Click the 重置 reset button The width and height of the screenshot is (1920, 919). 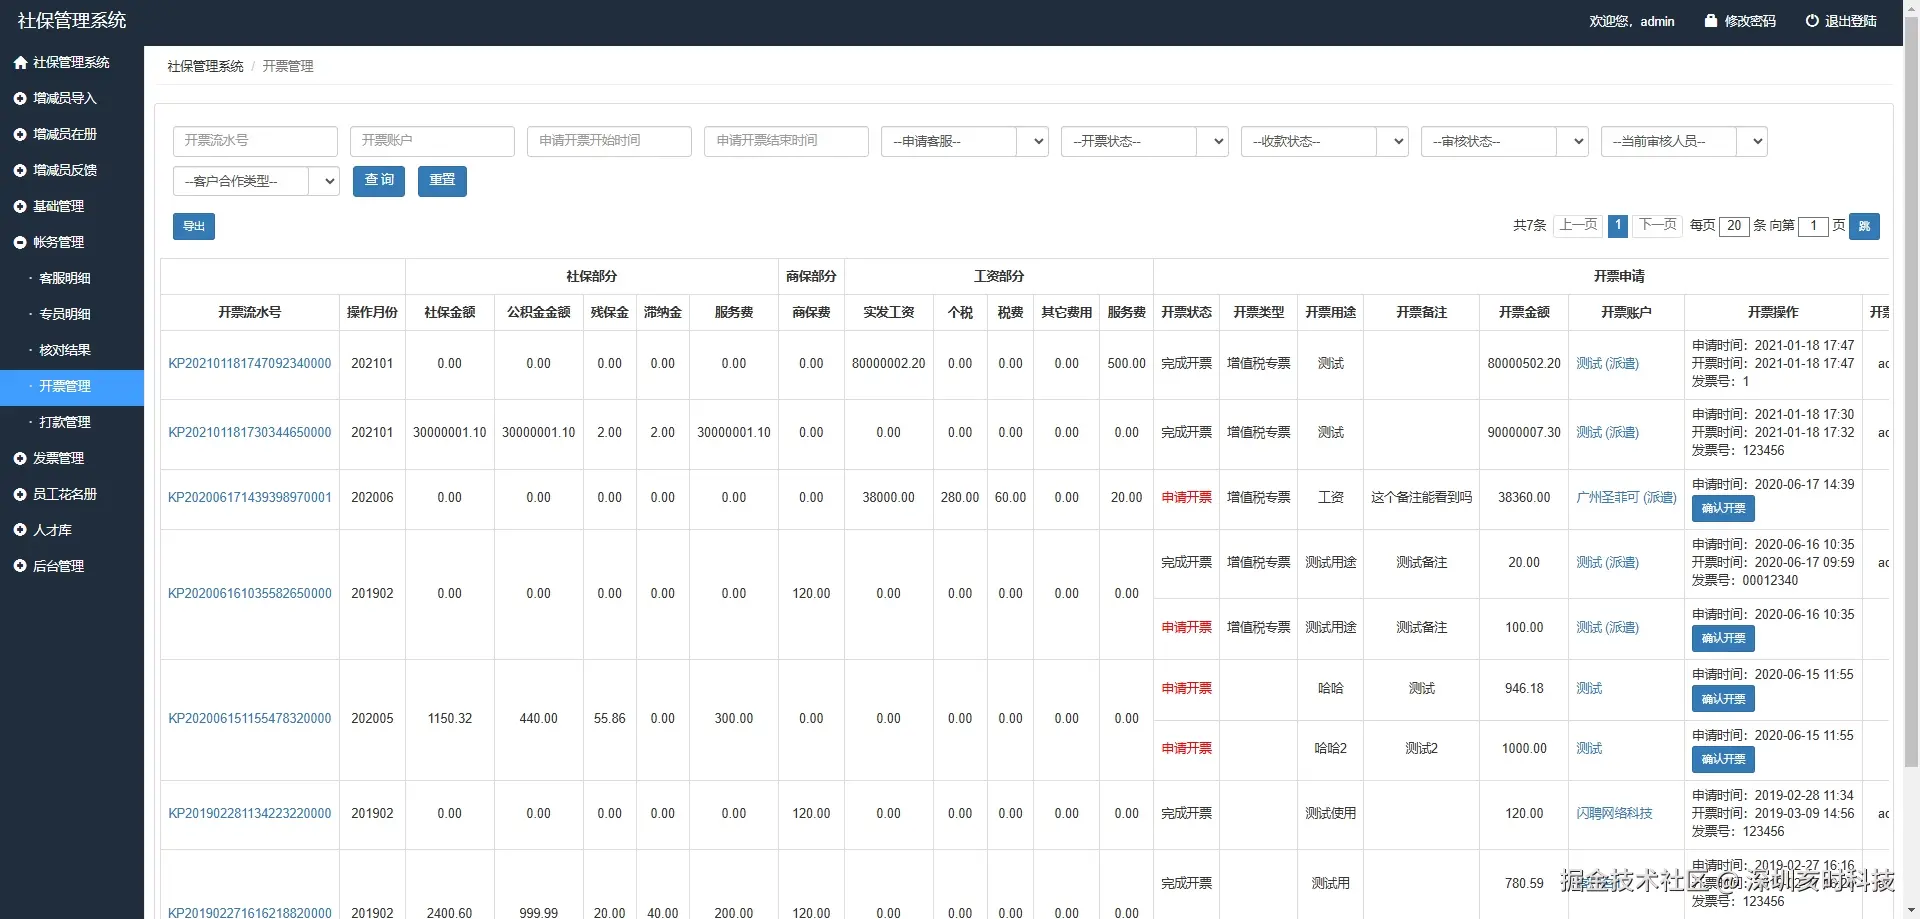(442, 181)
